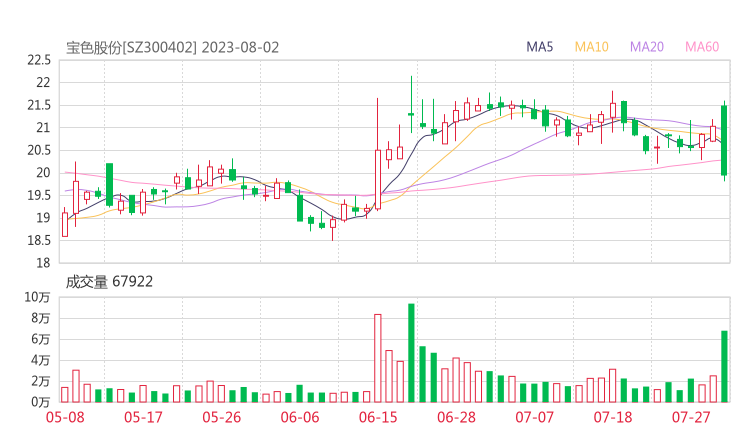Select the 05-26 date axis label
Screen dimensions: 740x440
[x=222, y=417]
